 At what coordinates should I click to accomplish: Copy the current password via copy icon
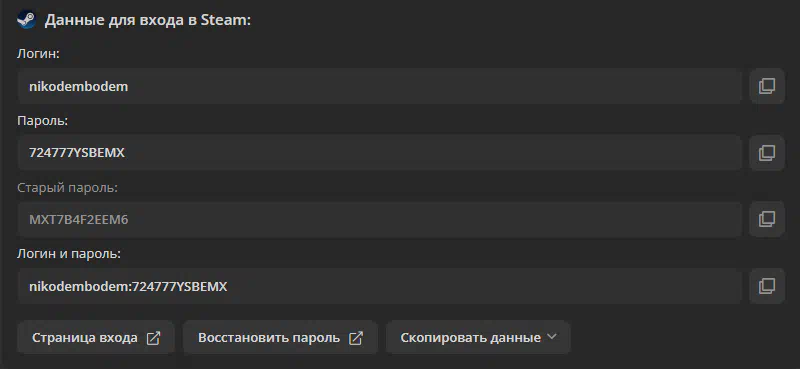(x=767, y=153)
